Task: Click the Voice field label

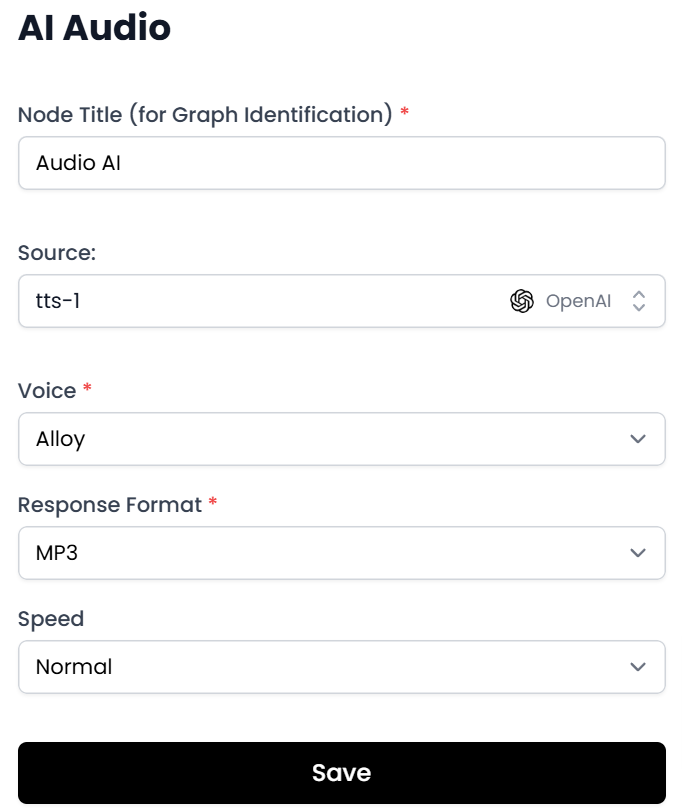Action: (47, 391)
